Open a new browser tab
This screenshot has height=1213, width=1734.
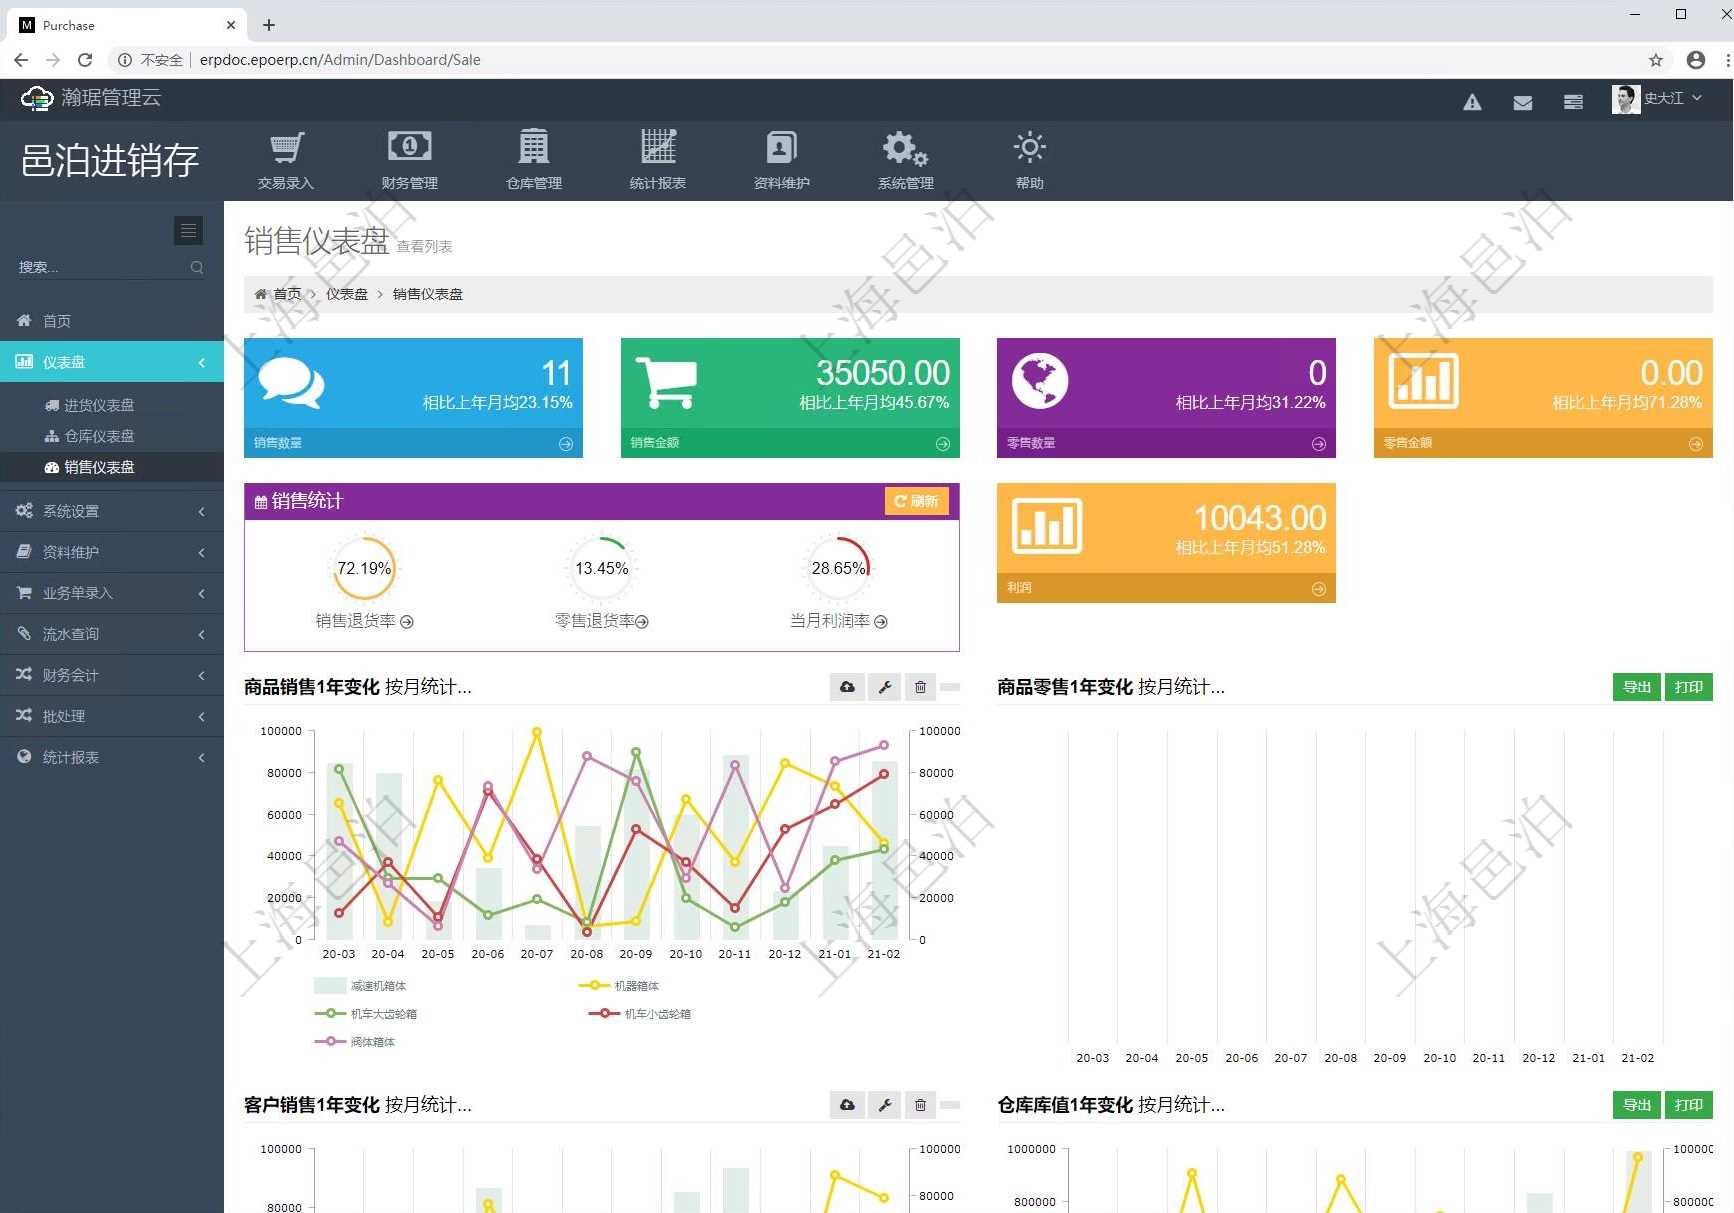point(269,25)
